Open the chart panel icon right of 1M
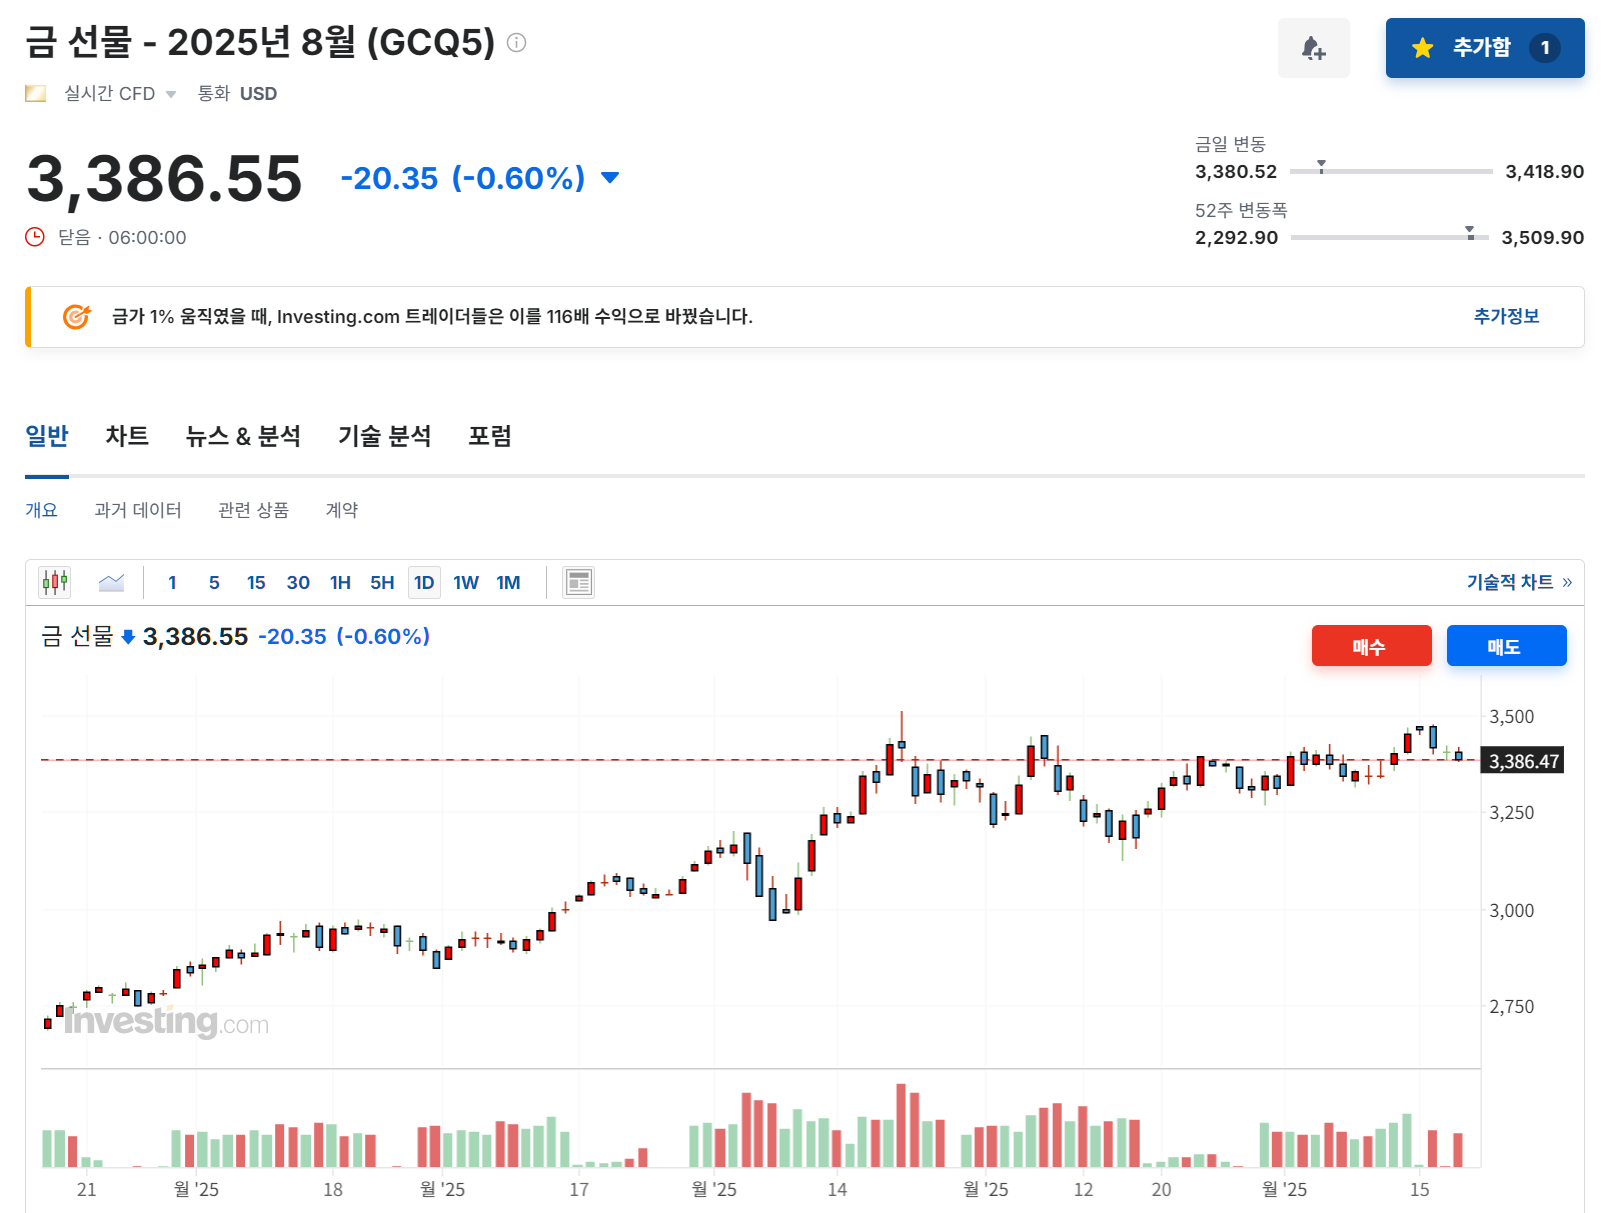Screen dimensions: 1610x1213 [577, 582]
